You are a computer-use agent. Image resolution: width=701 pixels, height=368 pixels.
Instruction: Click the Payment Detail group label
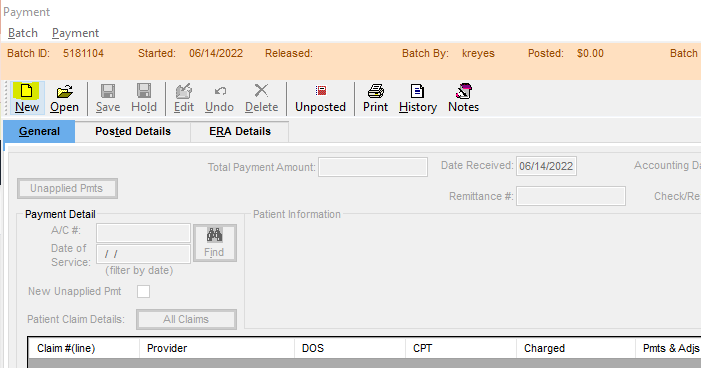(60, 214)
